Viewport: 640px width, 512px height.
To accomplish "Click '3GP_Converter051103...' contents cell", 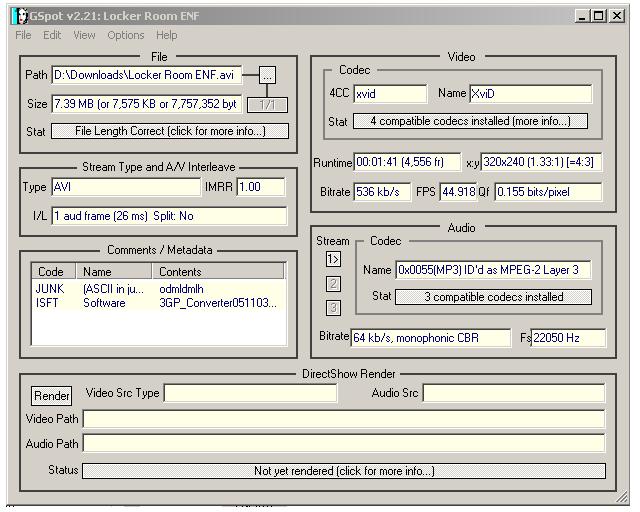I will tap(218, 303).
